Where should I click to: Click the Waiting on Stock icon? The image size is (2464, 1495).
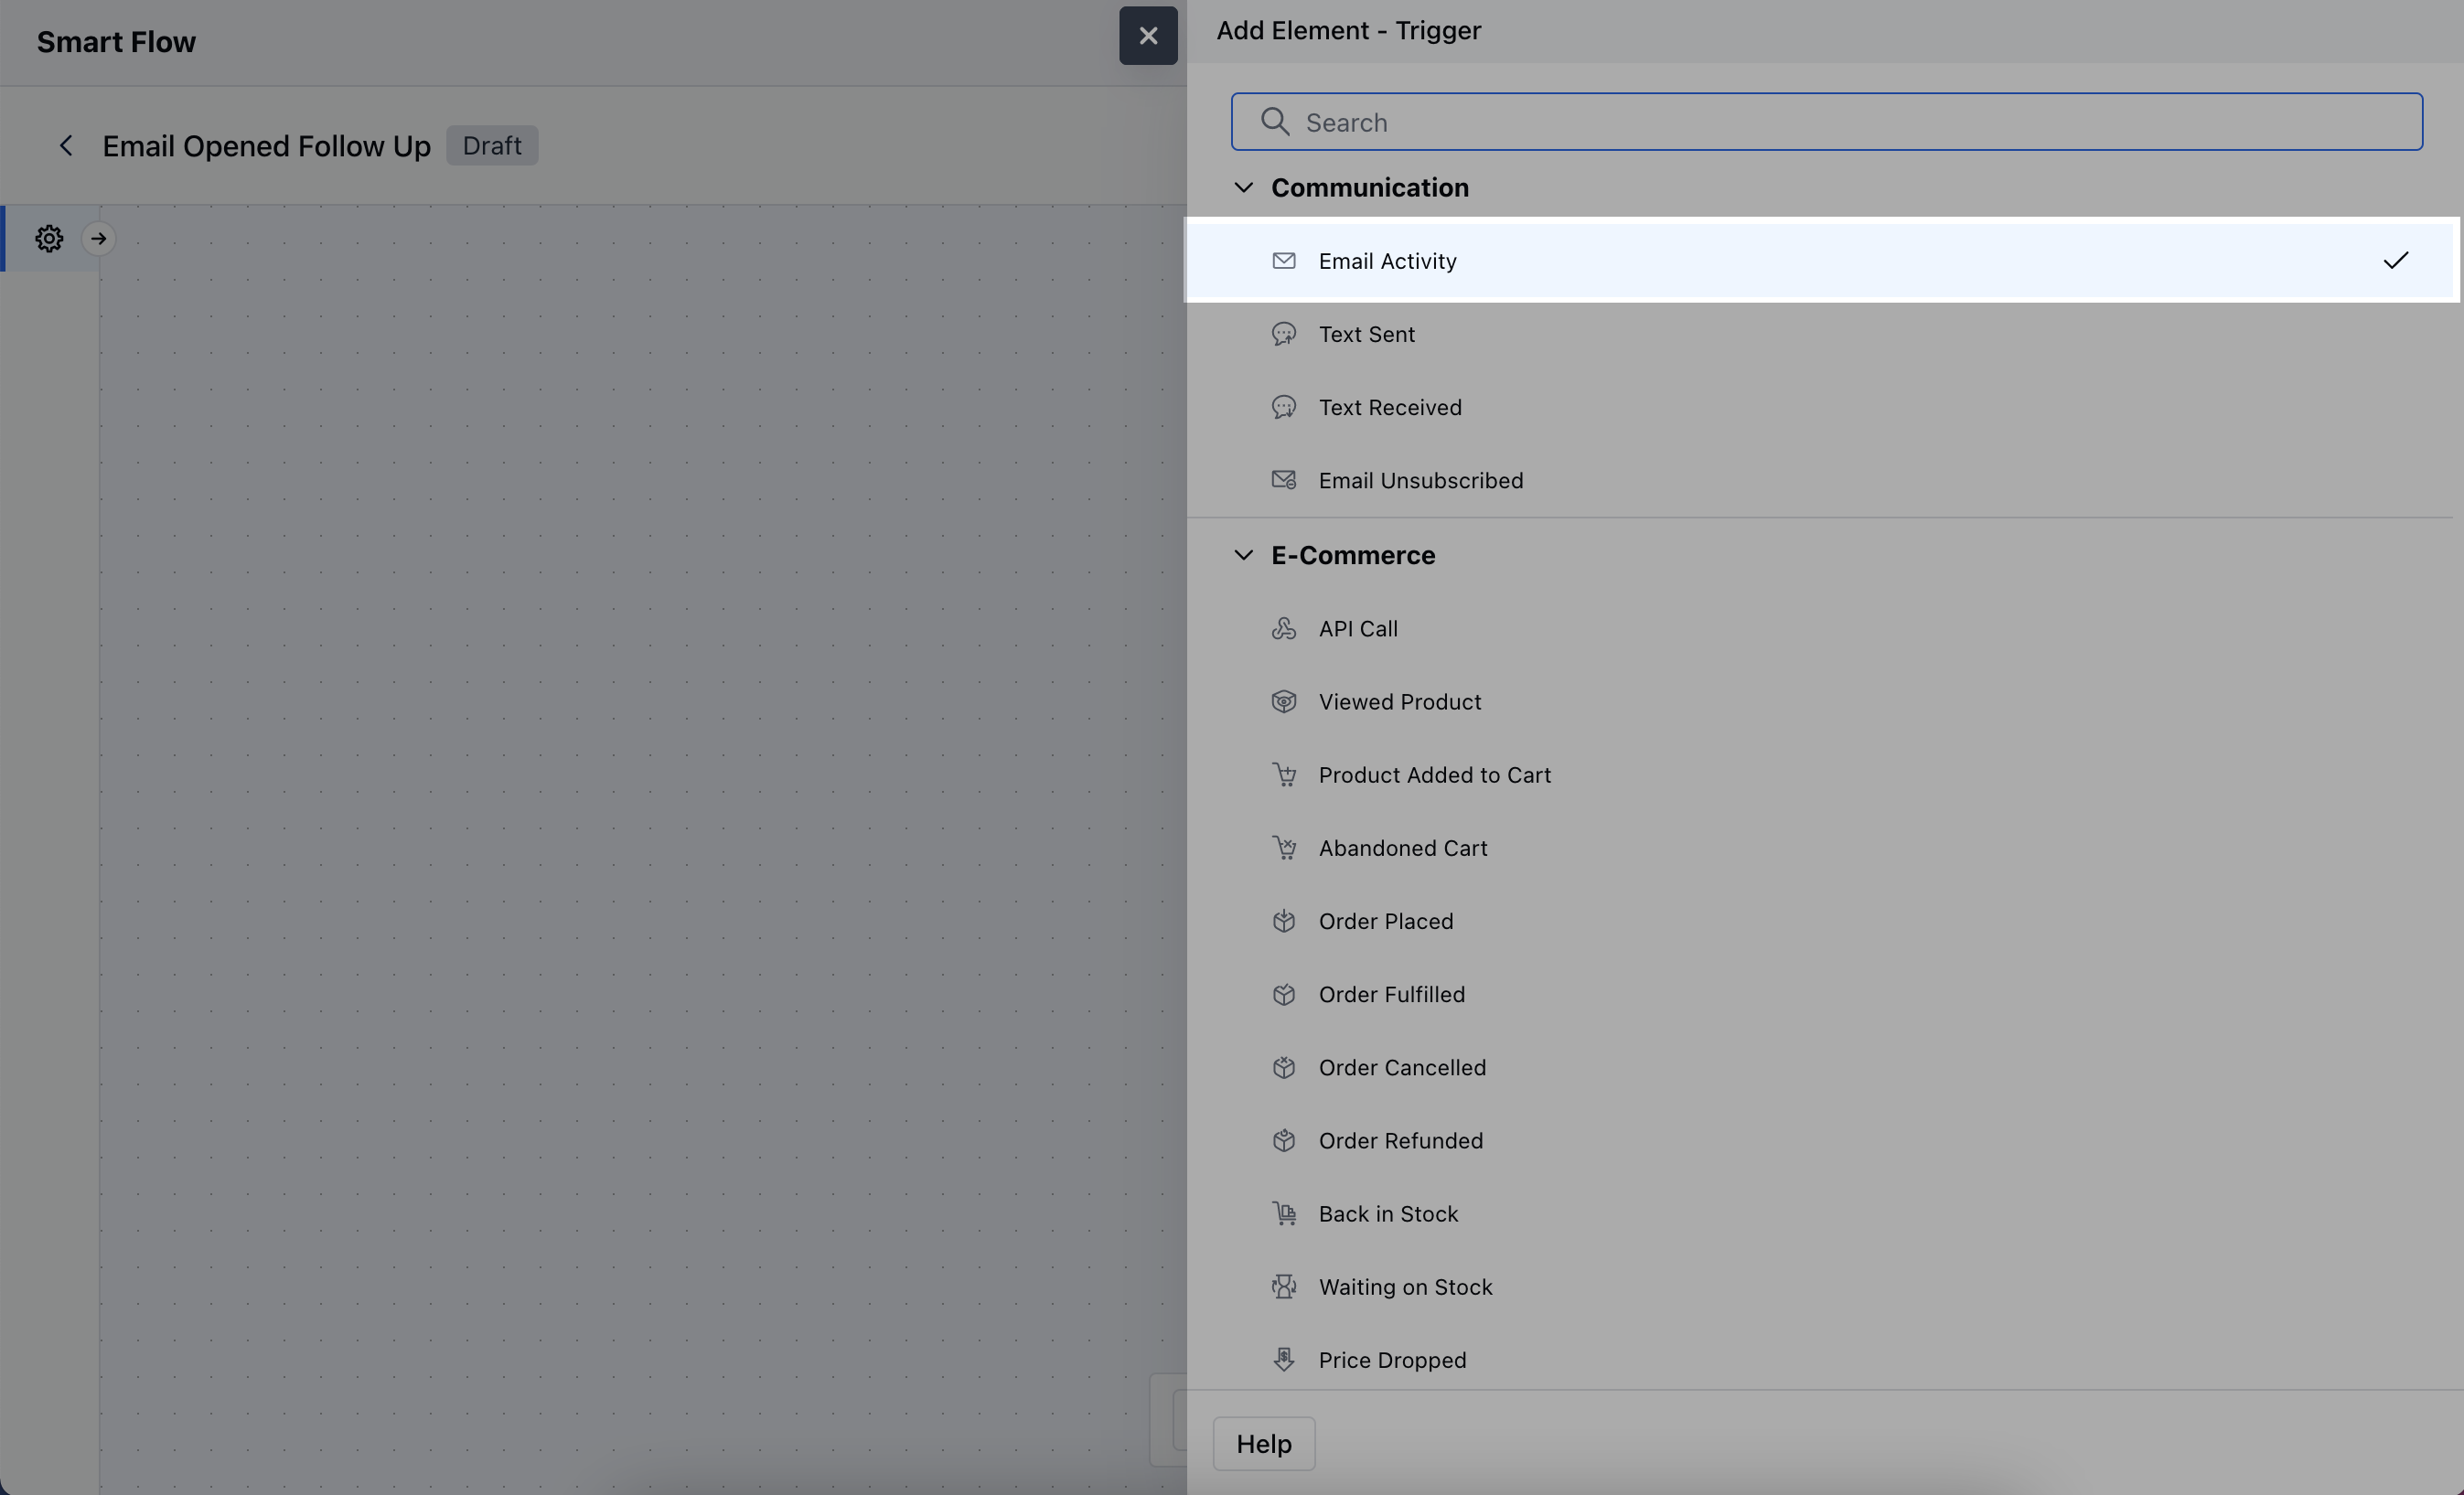pyautogui.click(x=1284, y=1287)
